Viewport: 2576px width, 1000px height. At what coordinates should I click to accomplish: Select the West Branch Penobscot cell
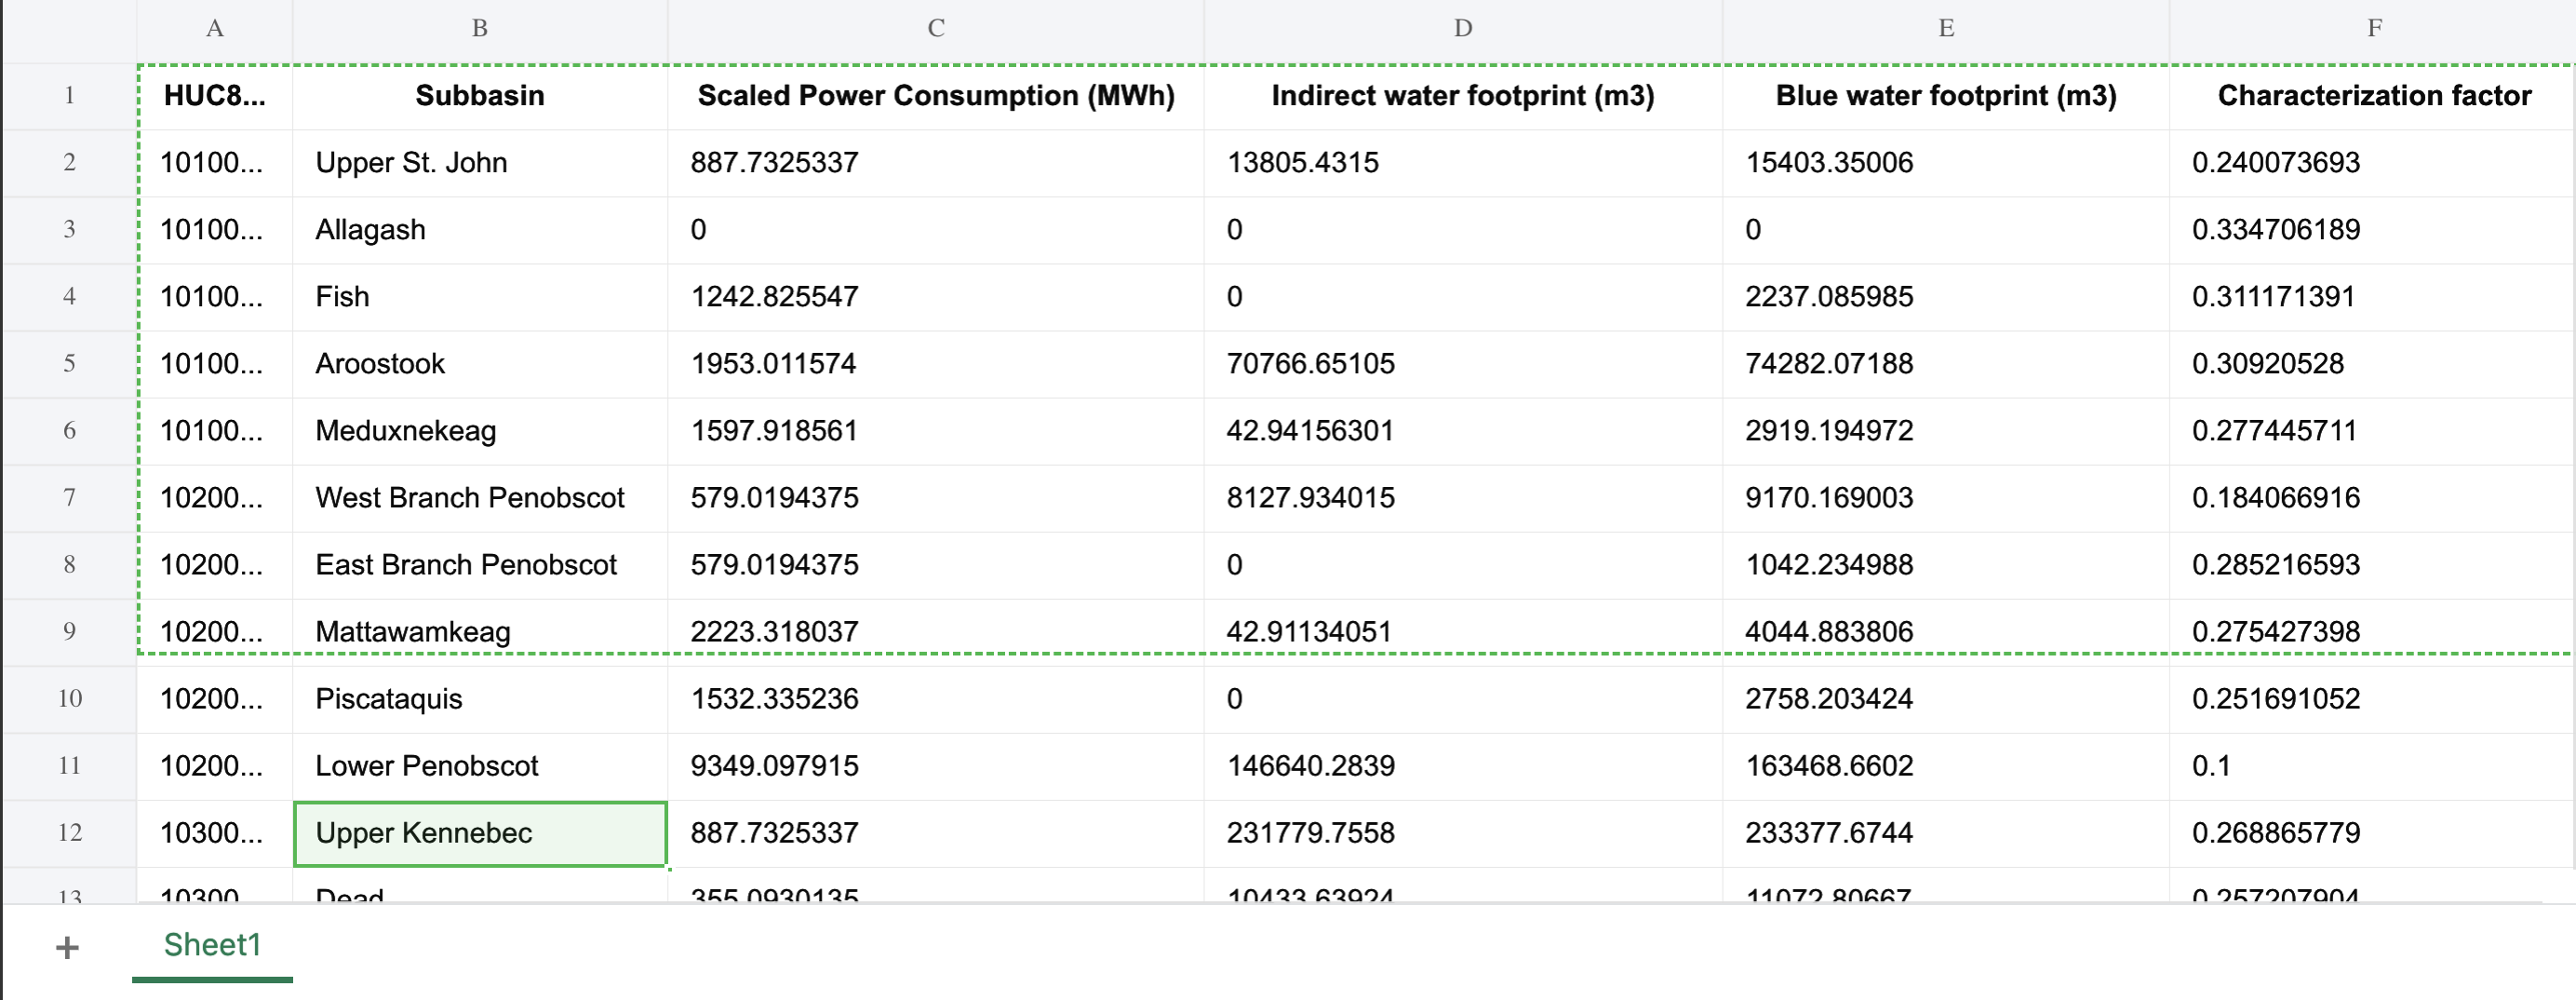[x=480, y=498]
